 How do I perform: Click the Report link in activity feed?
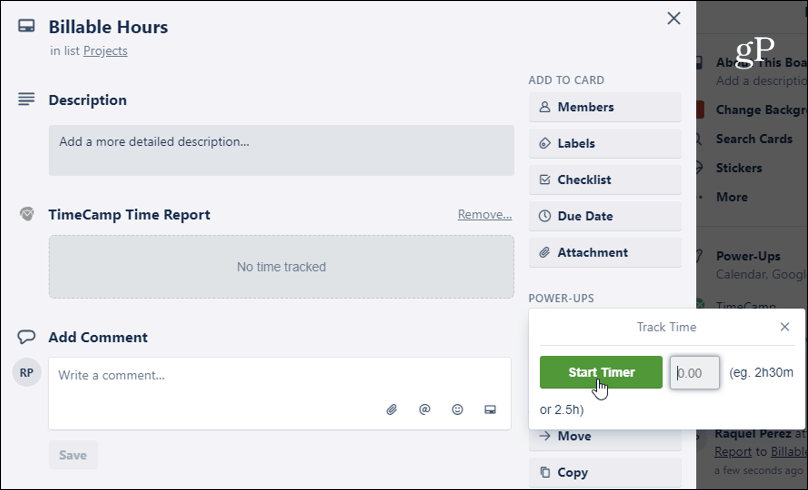click(733, 452)
